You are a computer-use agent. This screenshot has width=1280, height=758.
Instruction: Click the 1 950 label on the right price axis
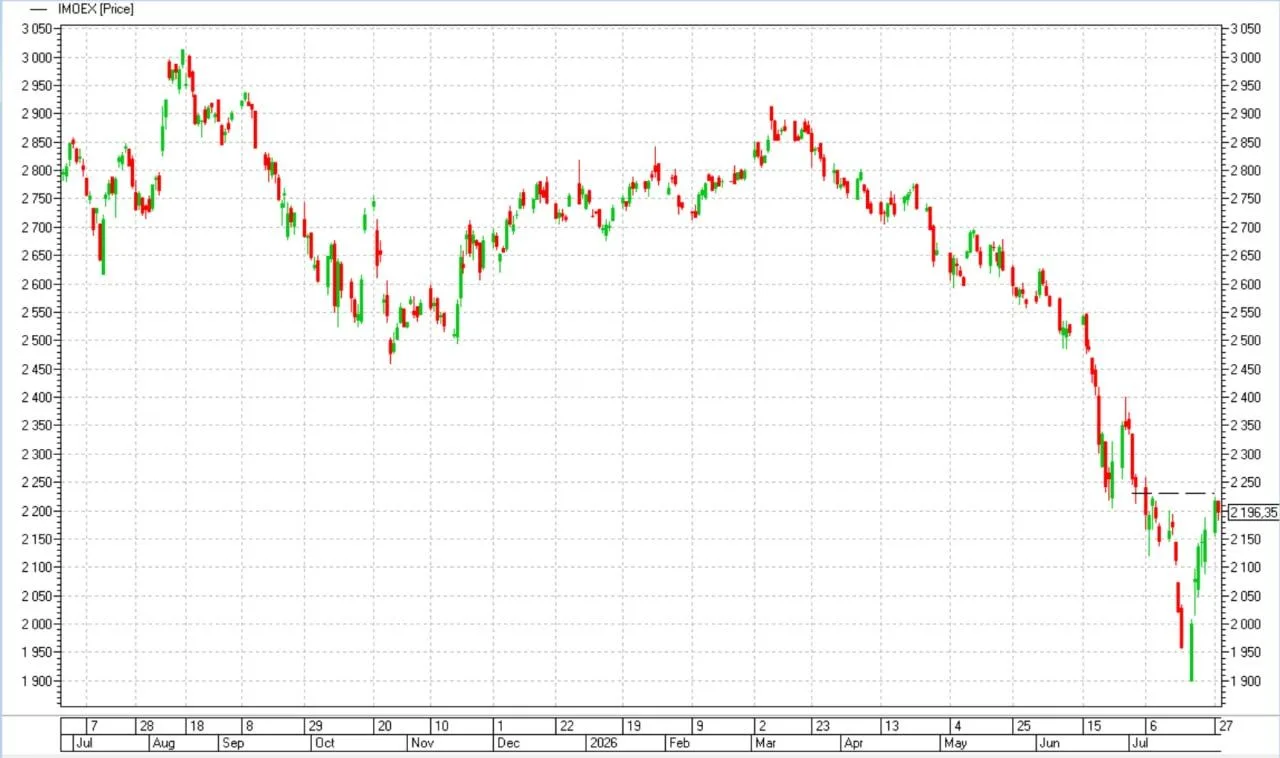pyautogui.click(x=1244, y=653)
